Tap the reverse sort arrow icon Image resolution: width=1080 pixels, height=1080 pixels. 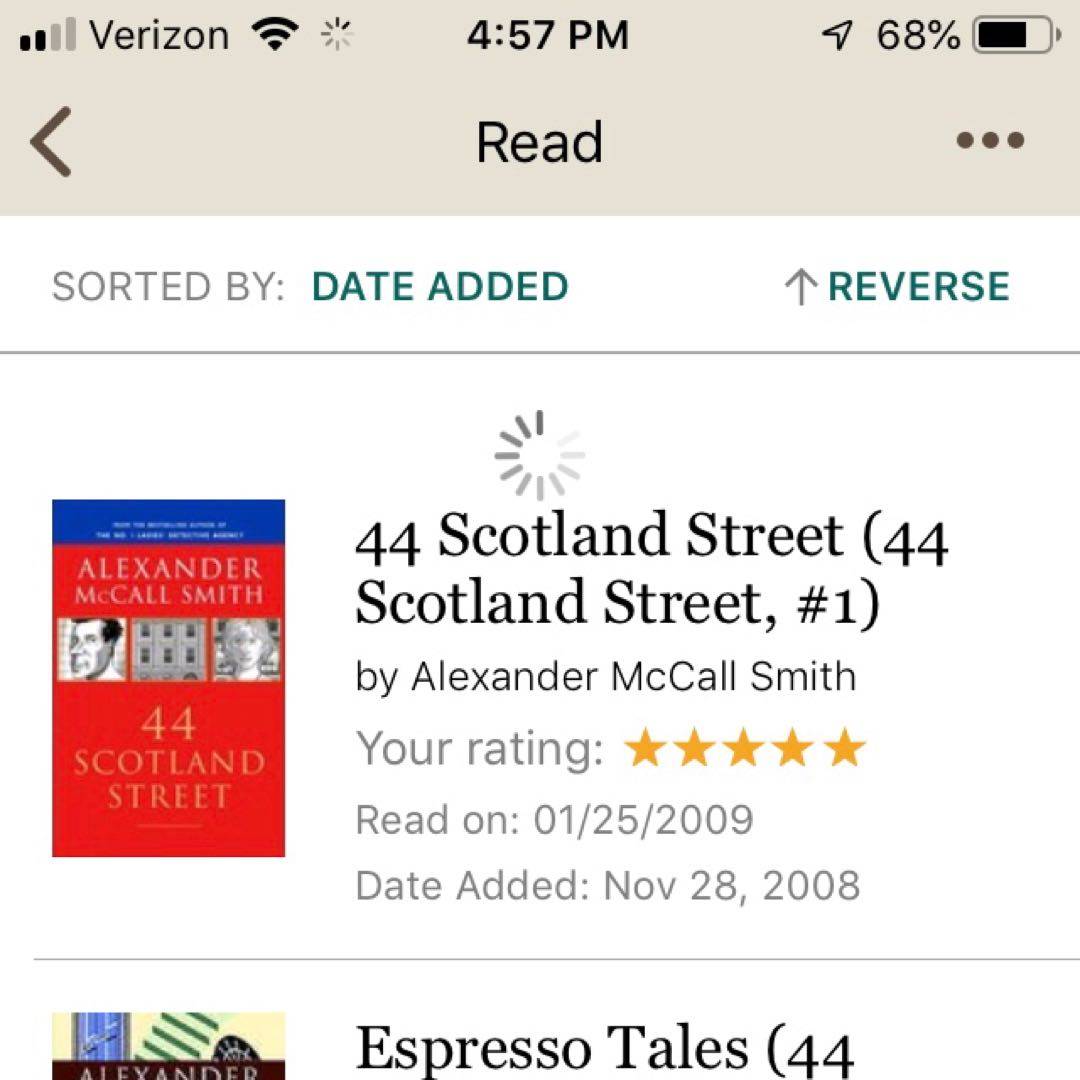(x=798, y=288)
